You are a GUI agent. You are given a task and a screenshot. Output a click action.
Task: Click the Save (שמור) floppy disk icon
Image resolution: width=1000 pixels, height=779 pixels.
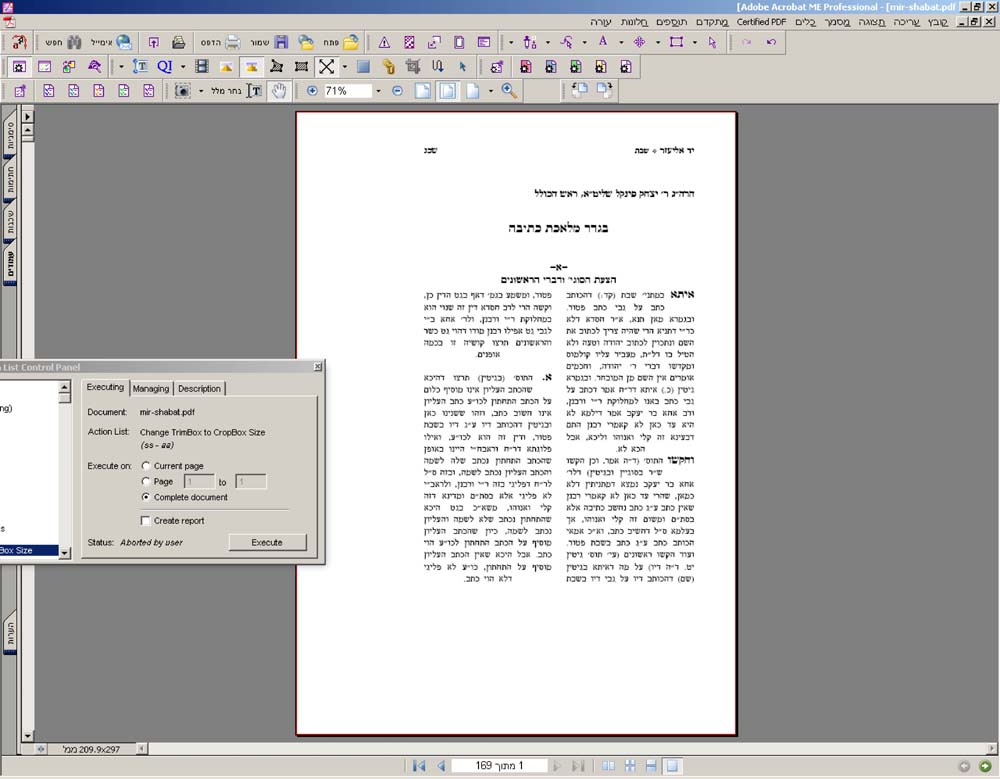(x=281, y=43)
